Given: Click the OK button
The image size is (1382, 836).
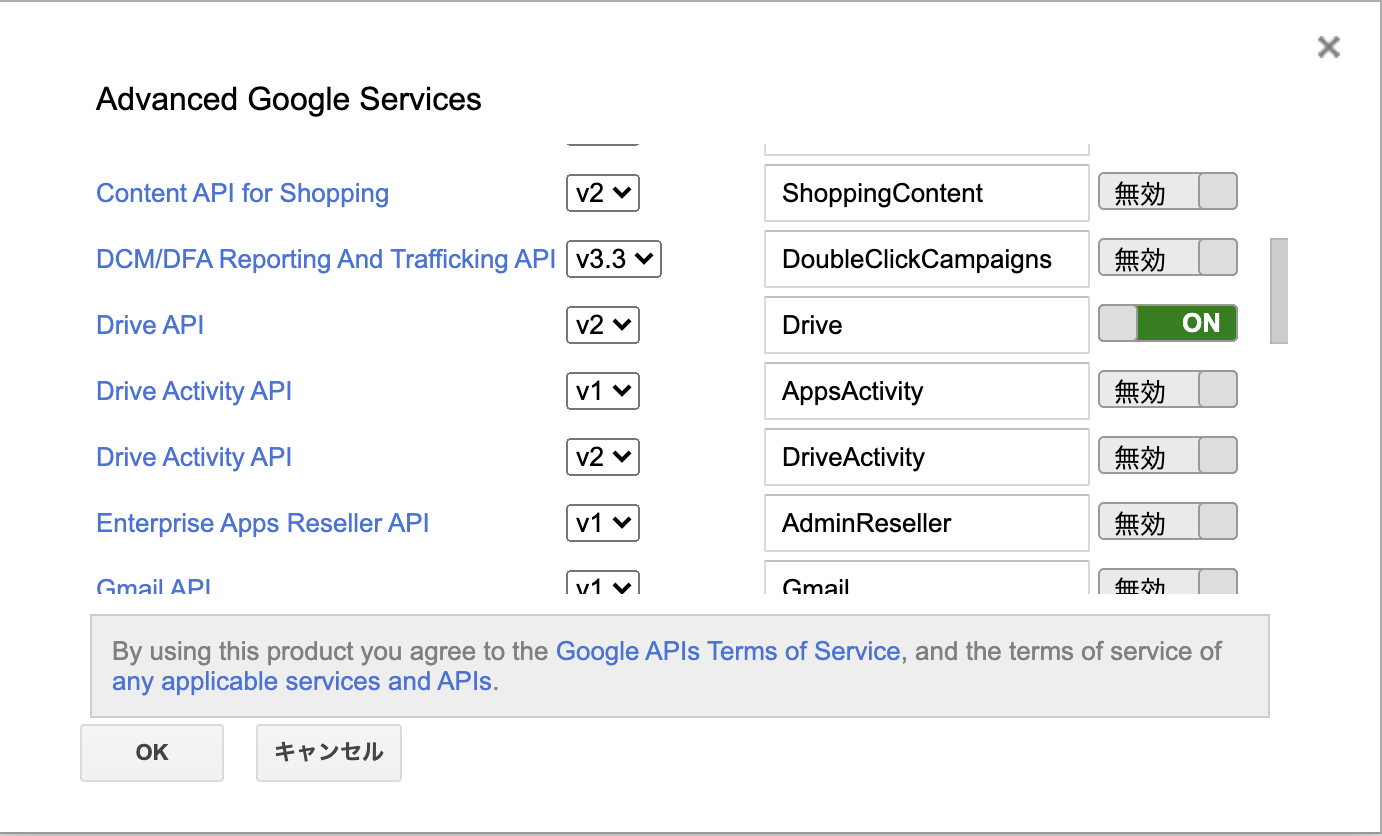Looking at the screenshot, I should [152, 753].
